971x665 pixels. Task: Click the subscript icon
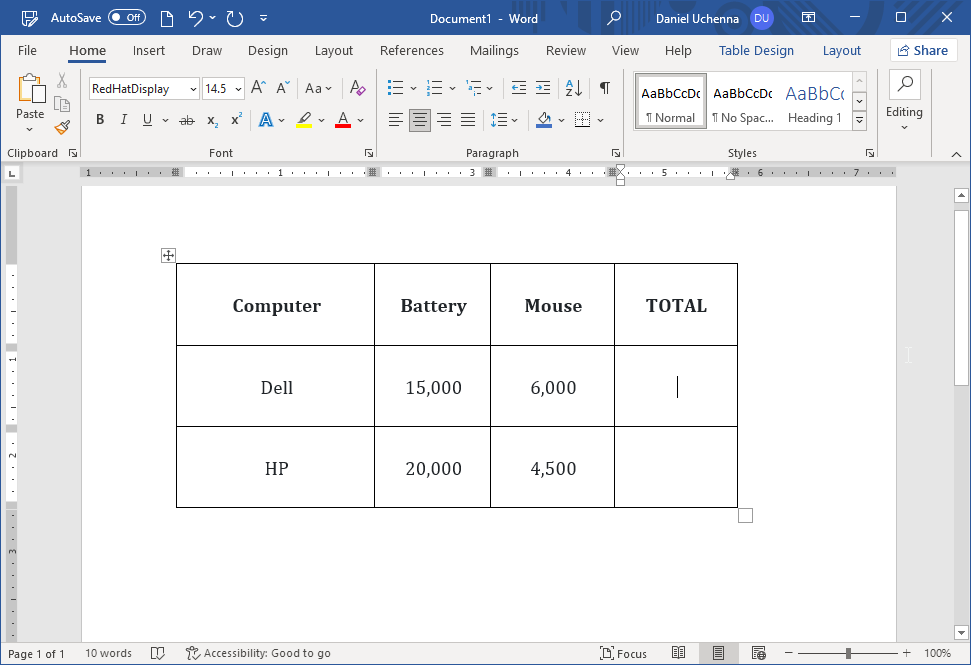click(x=211, y=119)
